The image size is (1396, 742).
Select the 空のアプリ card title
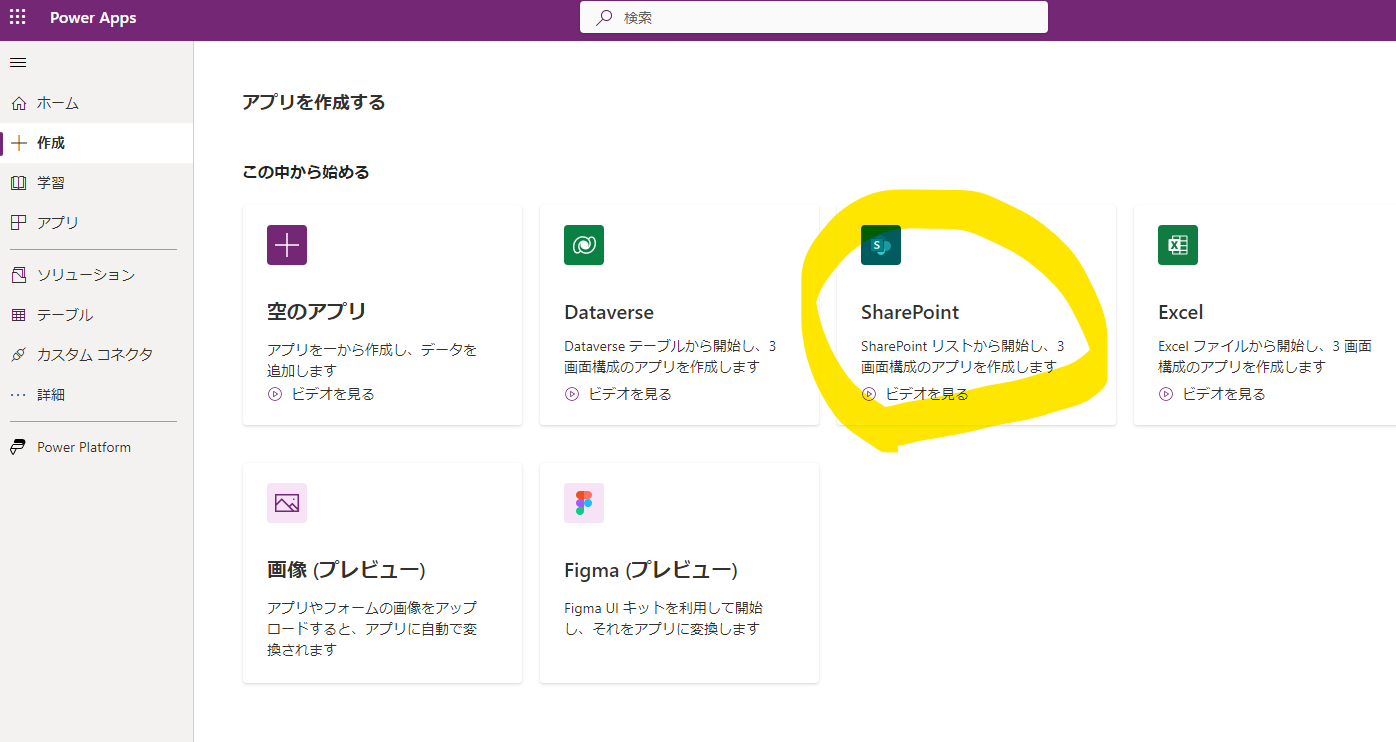[x=317, y=312]
